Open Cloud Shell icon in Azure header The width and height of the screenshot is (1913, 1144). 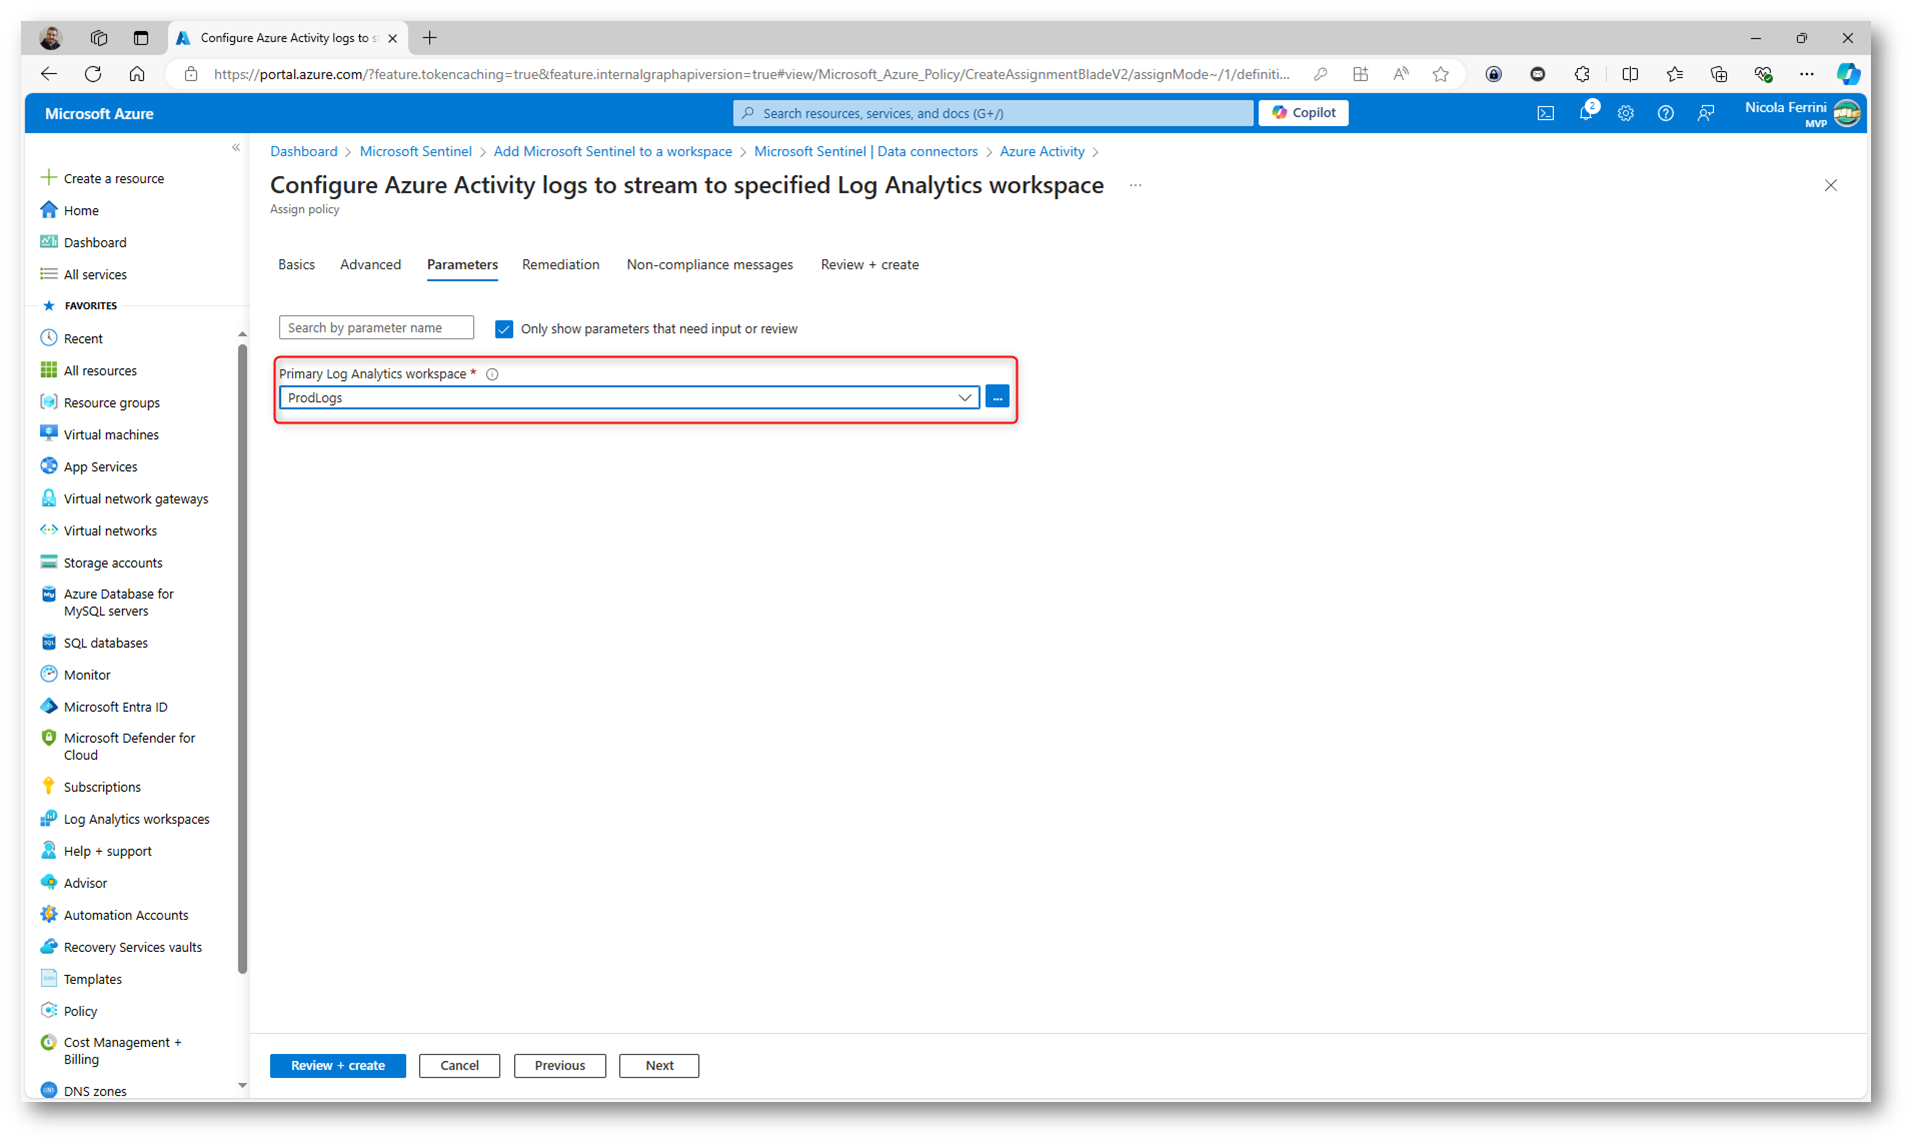tap(1545, 114)
